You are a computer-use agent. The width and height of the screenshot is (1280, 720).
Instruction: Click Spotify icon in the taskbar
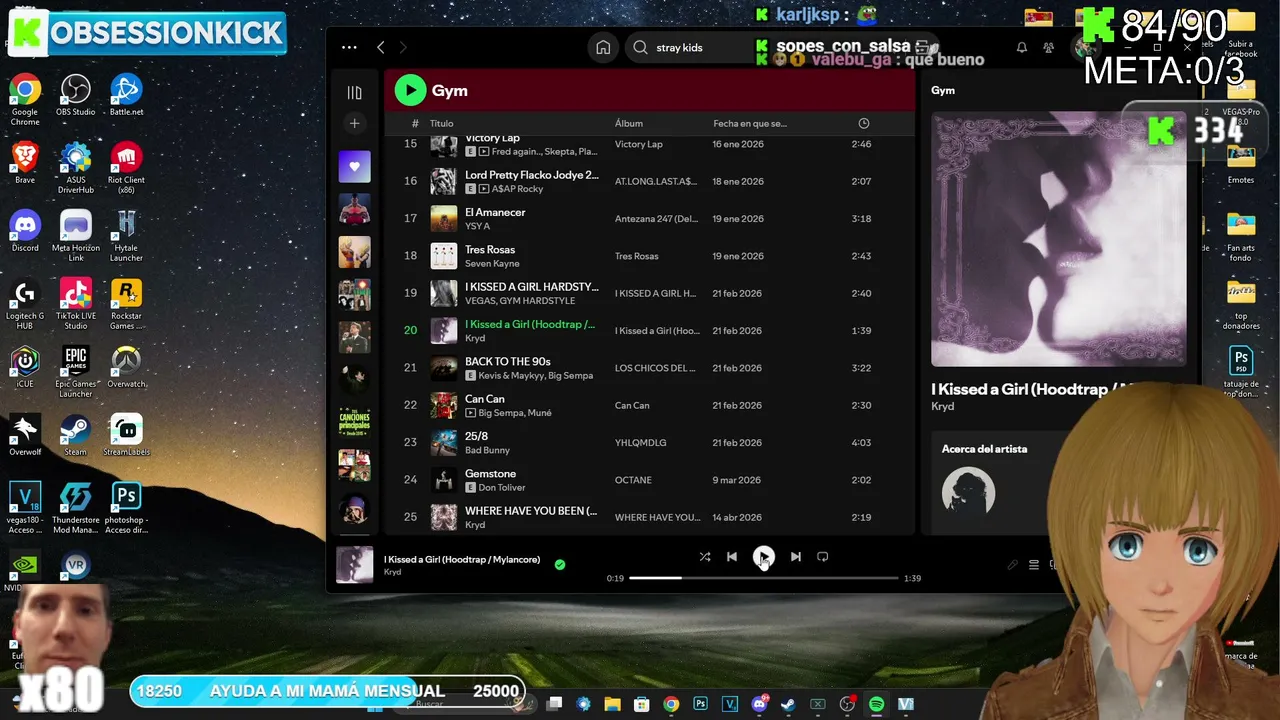click(x=876, y=704)
